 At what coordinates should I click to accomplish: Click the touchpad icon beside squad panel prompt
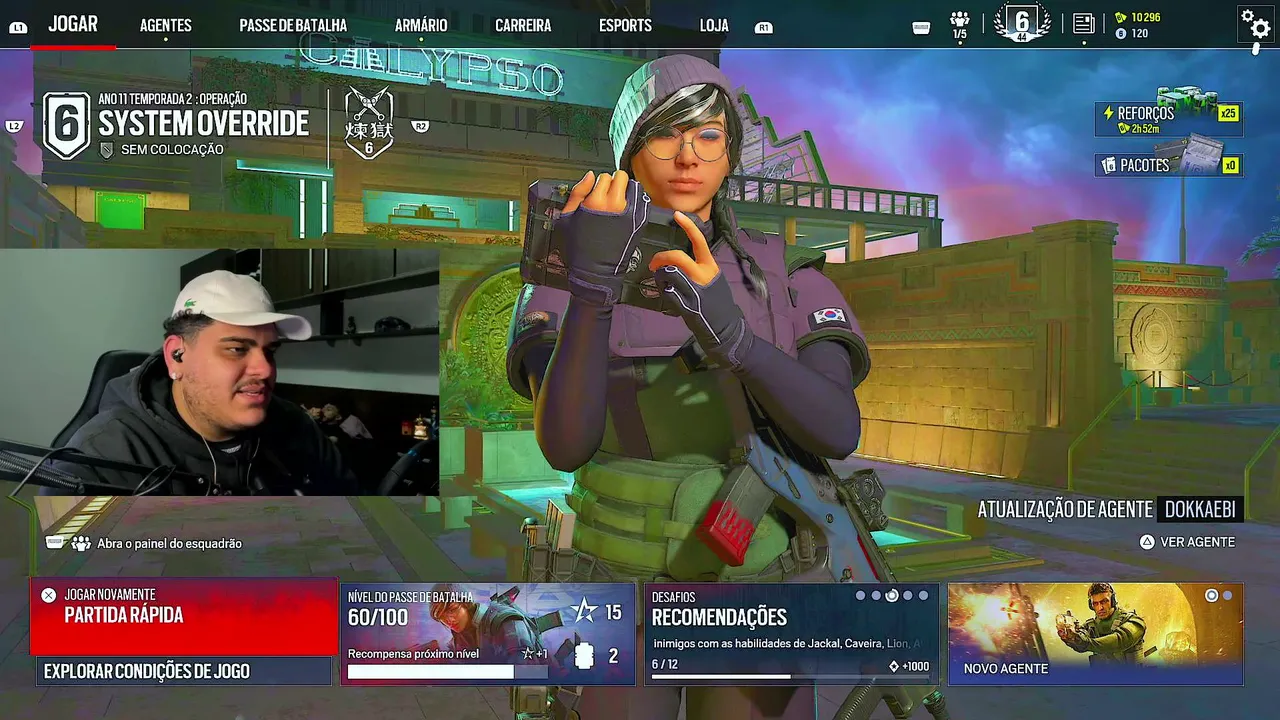(x=56, y=543)
